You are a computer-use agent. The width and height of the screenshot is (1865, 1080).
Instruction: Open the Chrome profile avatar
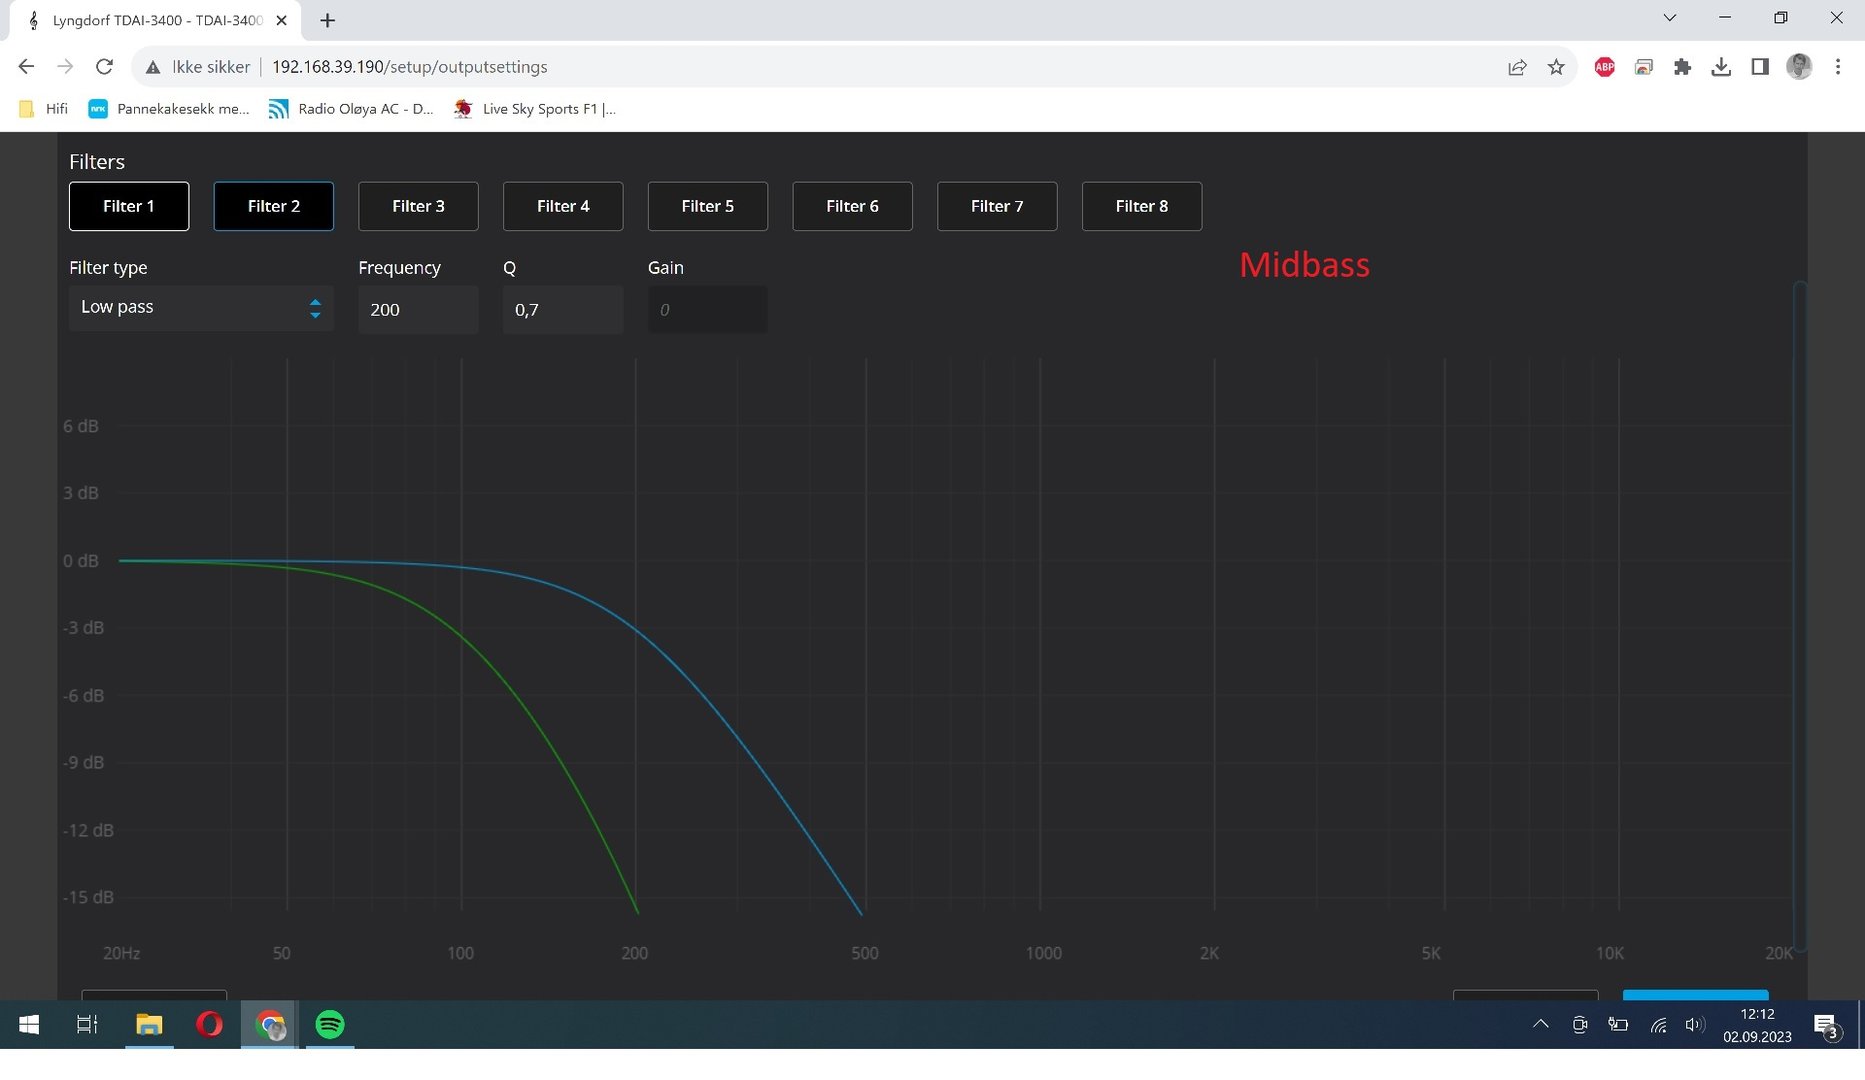click(1799, 67)
